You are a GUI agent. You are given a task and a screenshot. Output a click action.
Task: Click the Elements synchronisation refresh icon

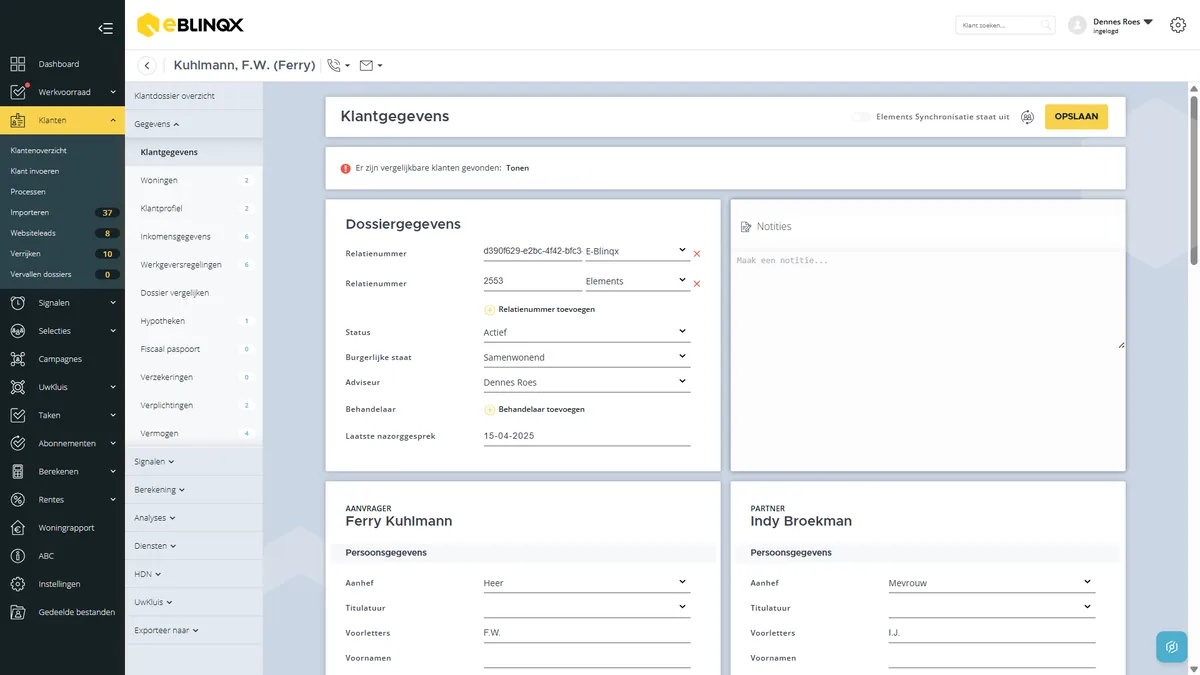coord(1027,117)
